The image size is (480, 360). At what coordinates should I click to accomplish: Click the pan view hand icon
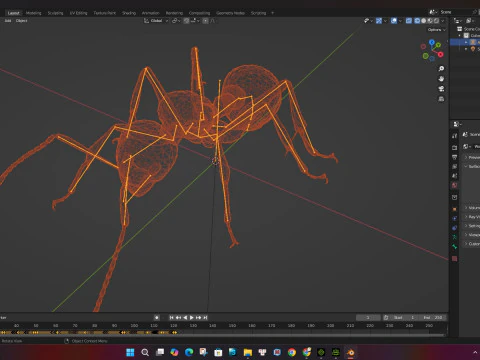click(x=441, y=79)
